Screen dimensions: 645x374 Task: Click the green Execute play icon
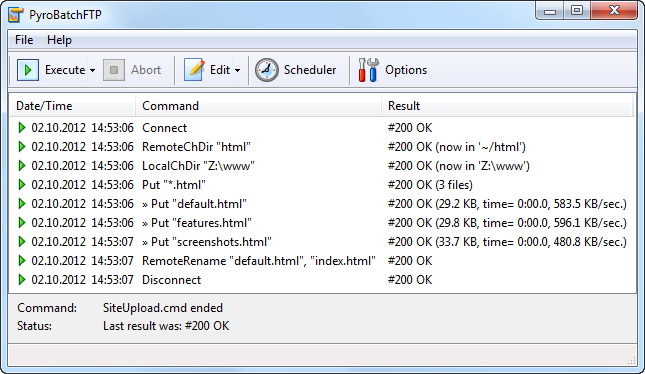(x=28, y=70)
